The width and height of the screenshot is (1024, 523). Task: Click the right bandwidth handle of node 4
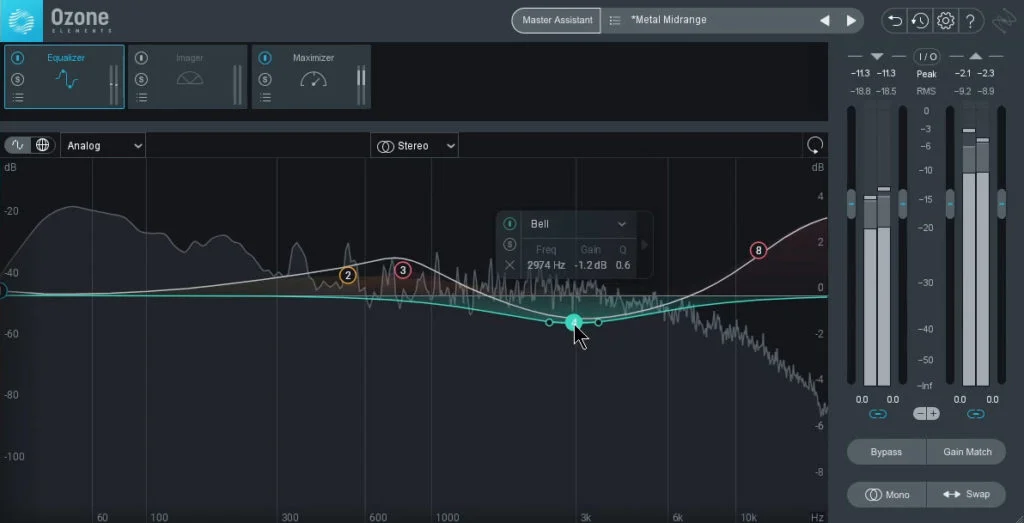598,322
